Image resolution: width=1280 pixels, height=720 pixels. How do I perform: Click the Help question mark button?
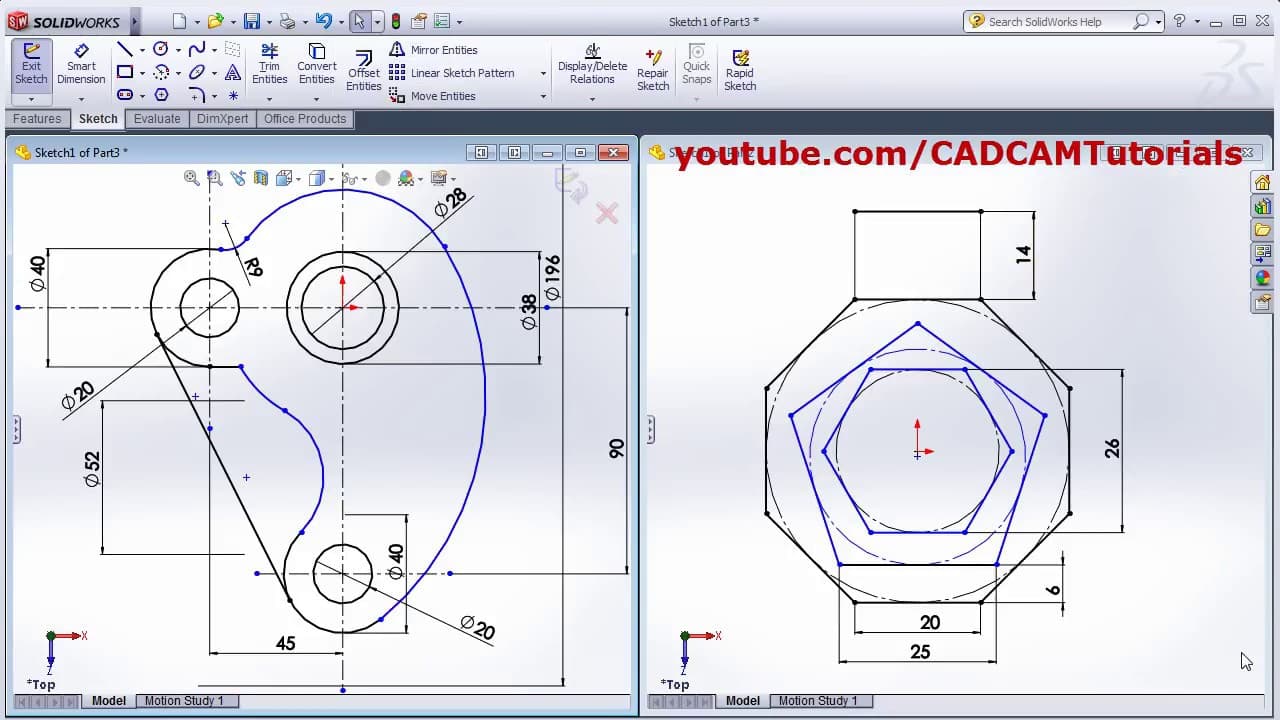click(x=1179, y=20)
